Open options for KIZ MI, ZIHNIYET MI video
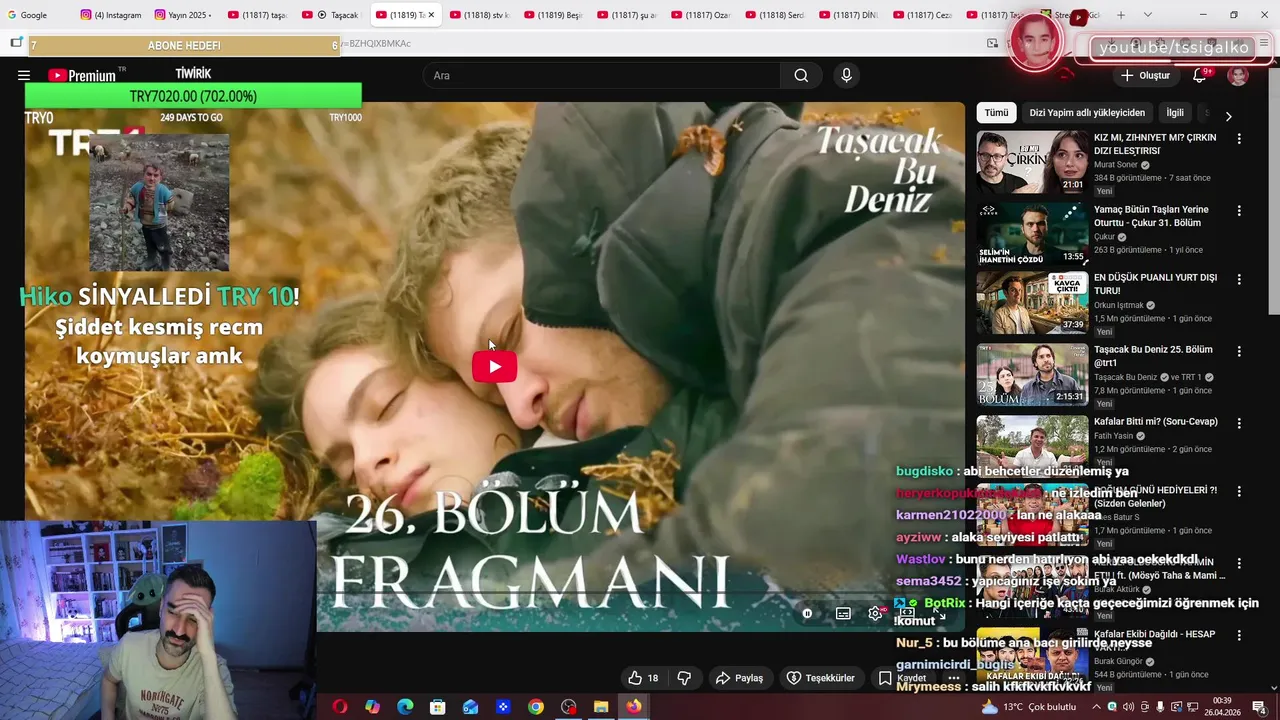The height and width of the screenshot is (720, 1280). (x=1239, y=139)
